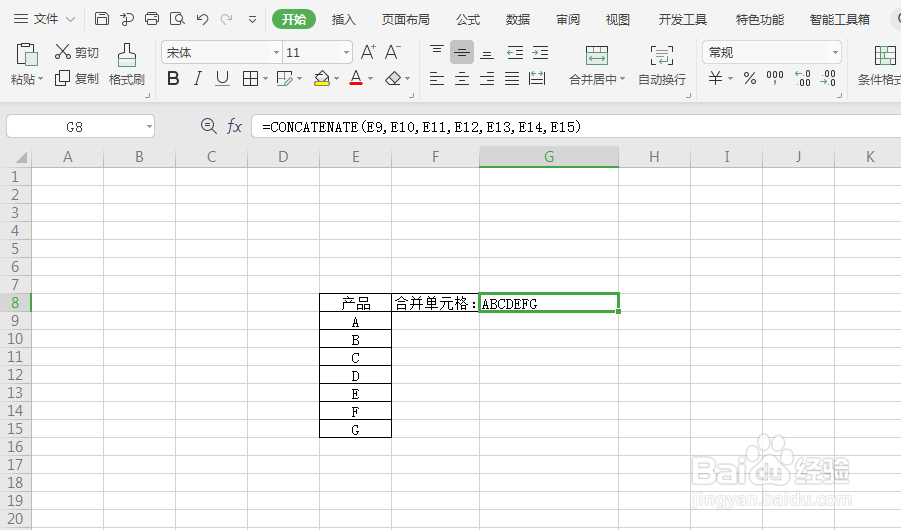Viewport: 901px width, 530px height.
Task: Expand quick access toolbar customize arrow
Action: [252, 20]
